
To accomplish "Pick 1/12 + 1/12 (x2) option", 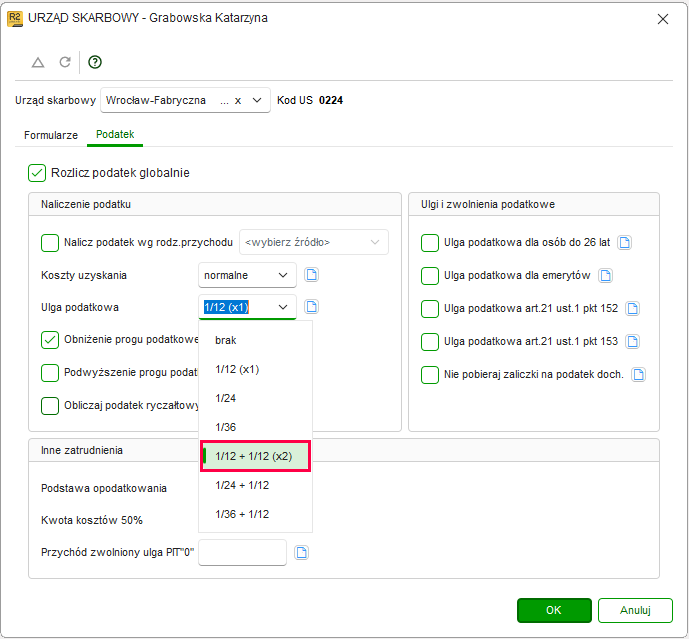I will tap(255, 456).
